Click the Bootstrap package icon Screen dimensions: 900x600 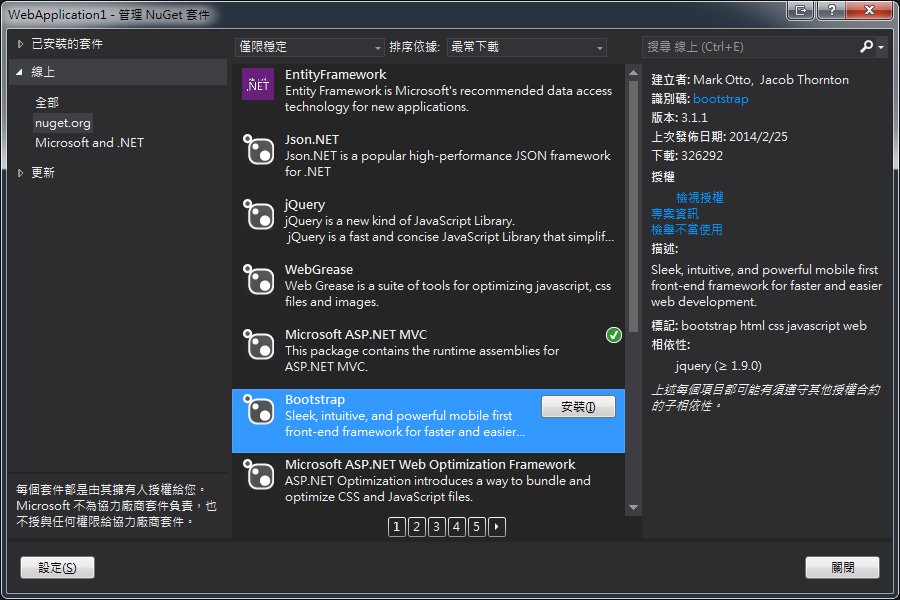258,409
